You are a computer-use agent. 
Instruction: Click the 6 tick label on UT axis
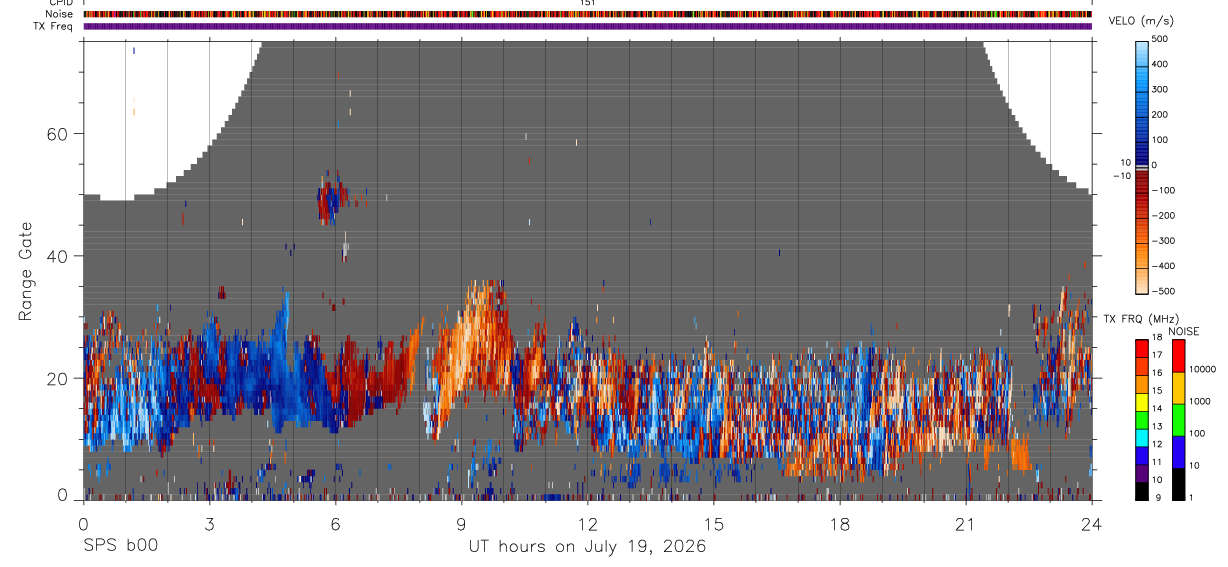click(335, 524)
